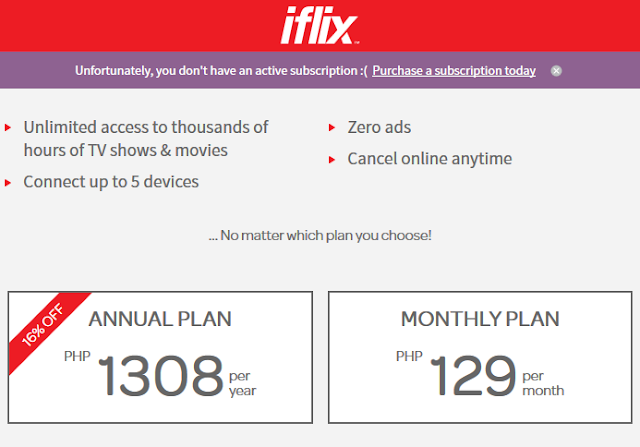Click the "per year" label

242,385
